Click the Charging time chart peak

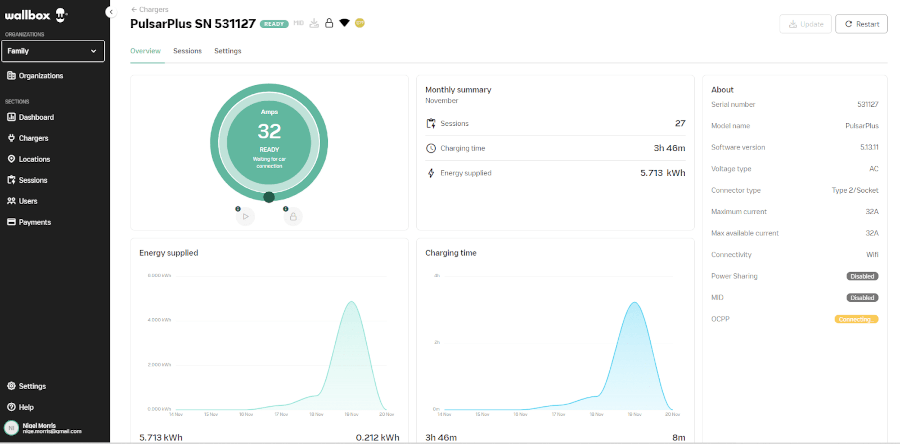(634, 303)
